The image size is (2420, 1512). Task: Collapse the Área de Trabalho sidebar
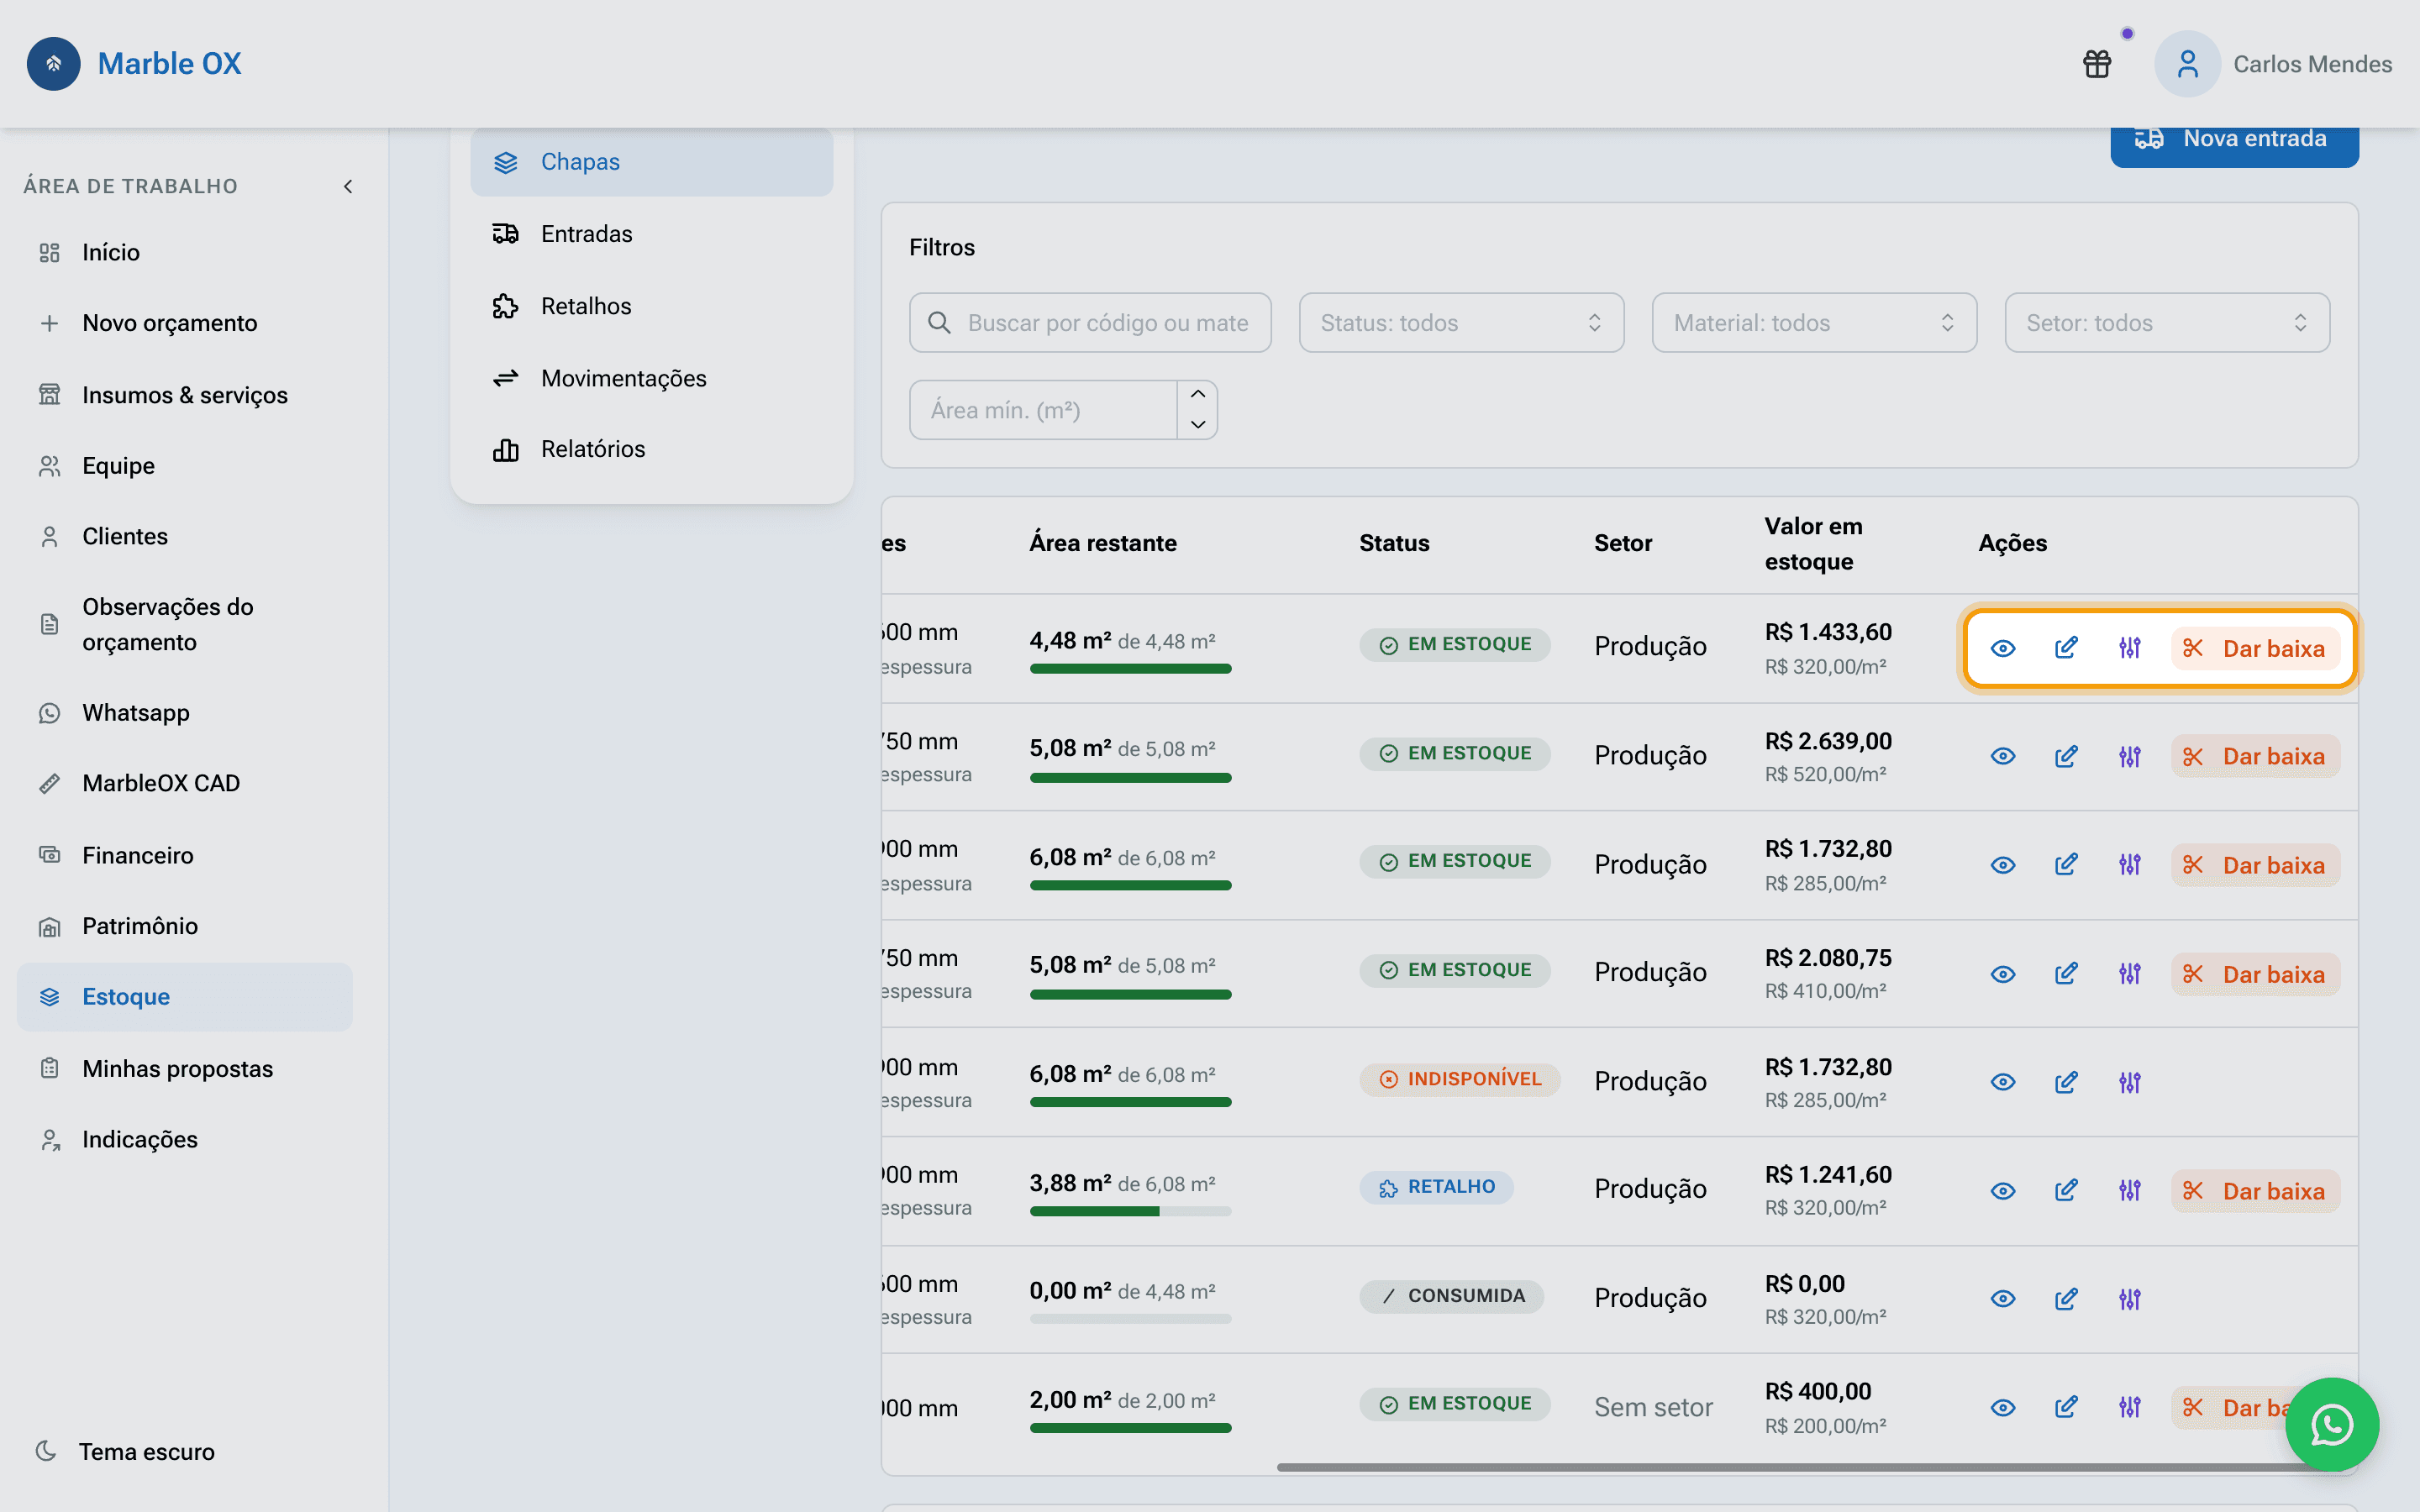click(348, 186)
